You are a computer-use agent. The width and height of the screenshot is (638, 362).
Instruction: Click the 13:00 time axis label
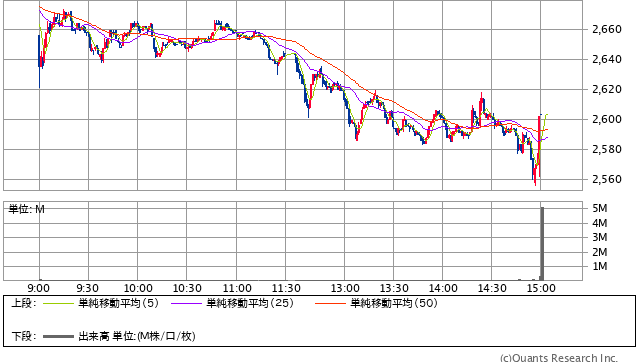click(x=345, y=288)
